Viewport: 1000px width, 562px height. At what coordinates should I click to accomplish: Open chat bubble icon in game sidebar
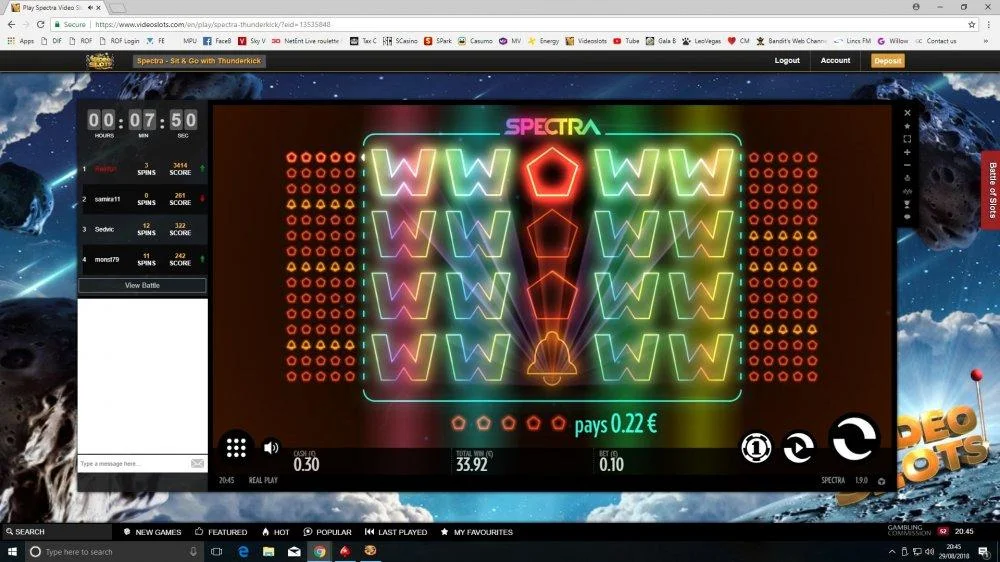click(907, 217)
